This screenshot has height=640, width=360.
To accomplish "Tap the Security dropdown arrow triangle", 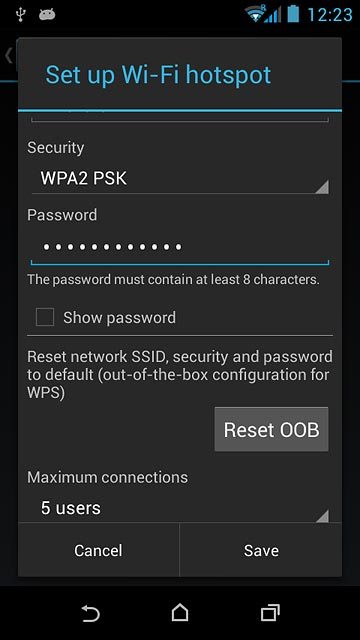I will point(322,187).
